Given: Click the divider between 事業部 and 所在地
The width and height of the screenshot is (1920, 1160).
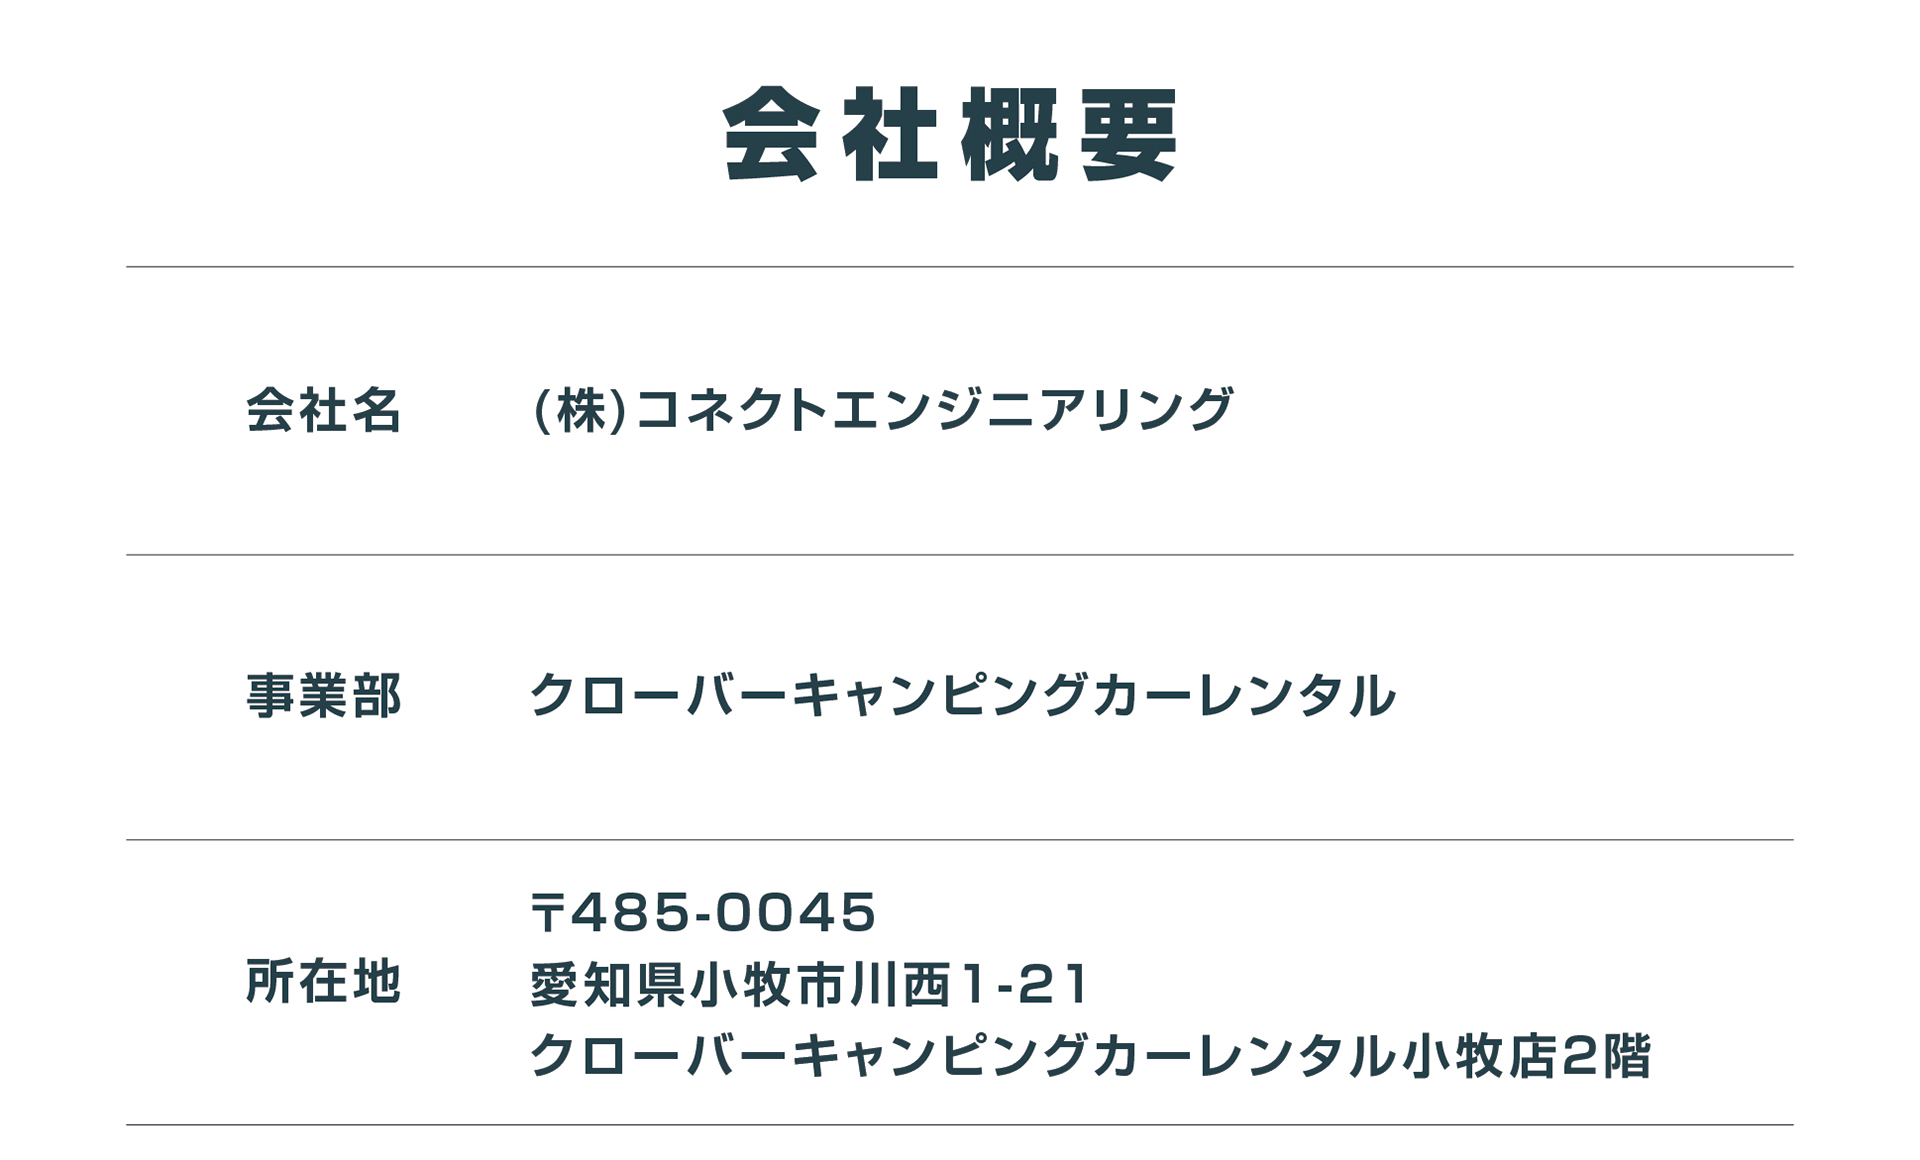Looking at the screenshot, I should pos(960,840).
